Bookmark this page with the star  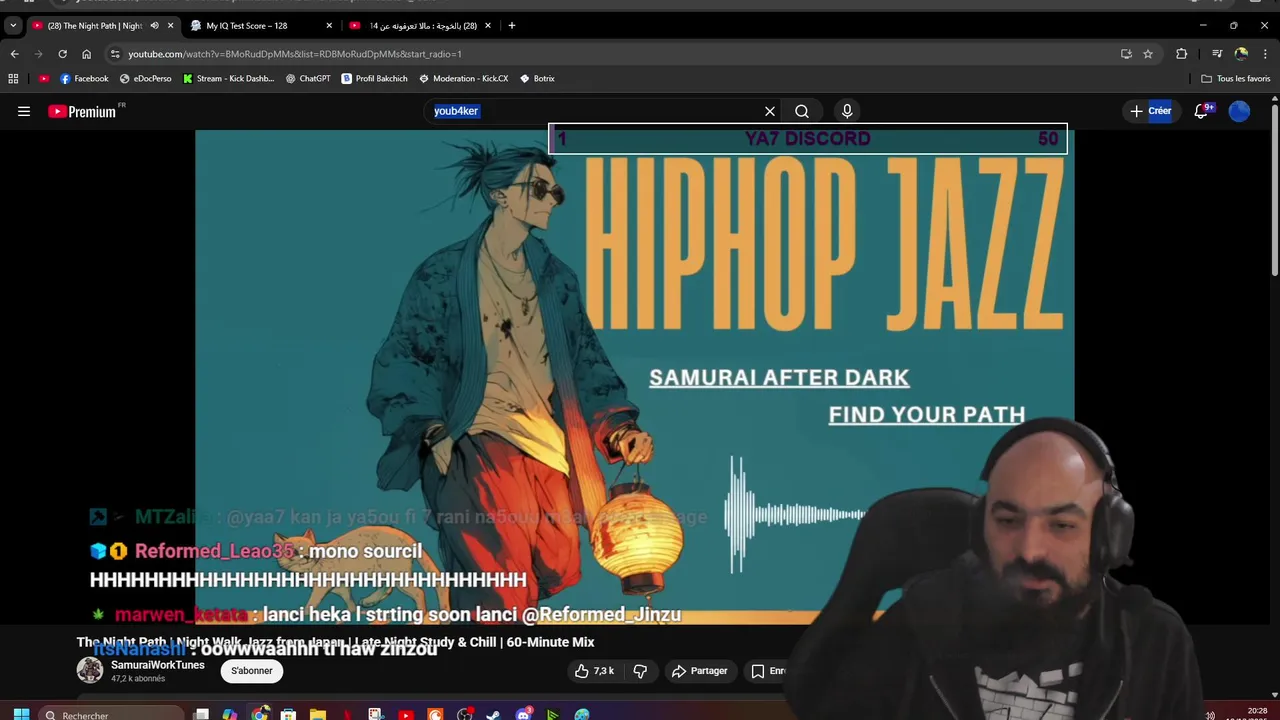pyautogui.click(x=1148, y=54)
